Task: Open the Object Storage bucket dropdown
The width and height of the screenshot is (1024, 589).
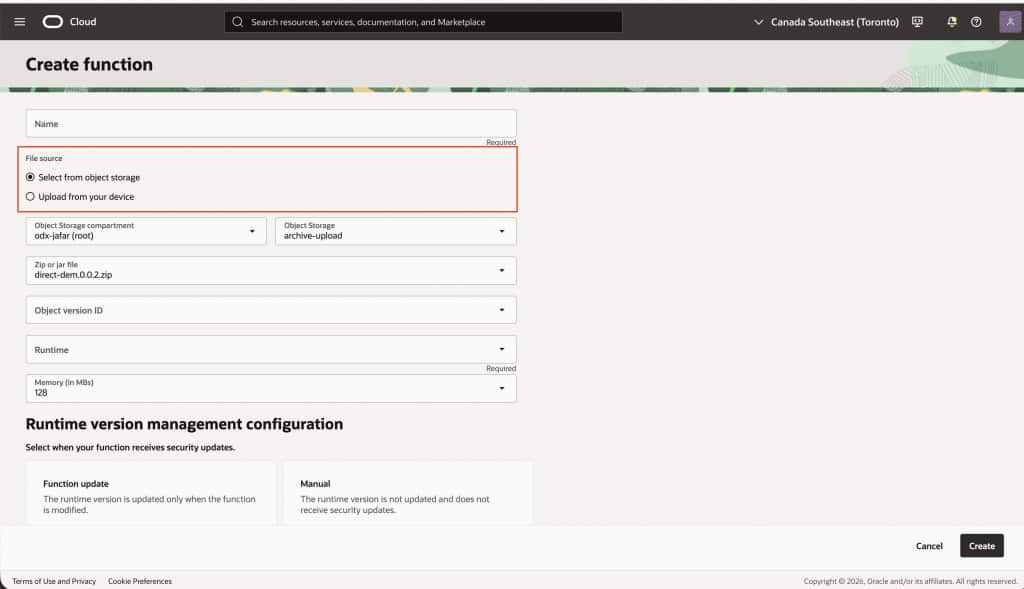Action: (x=396, y=231)
